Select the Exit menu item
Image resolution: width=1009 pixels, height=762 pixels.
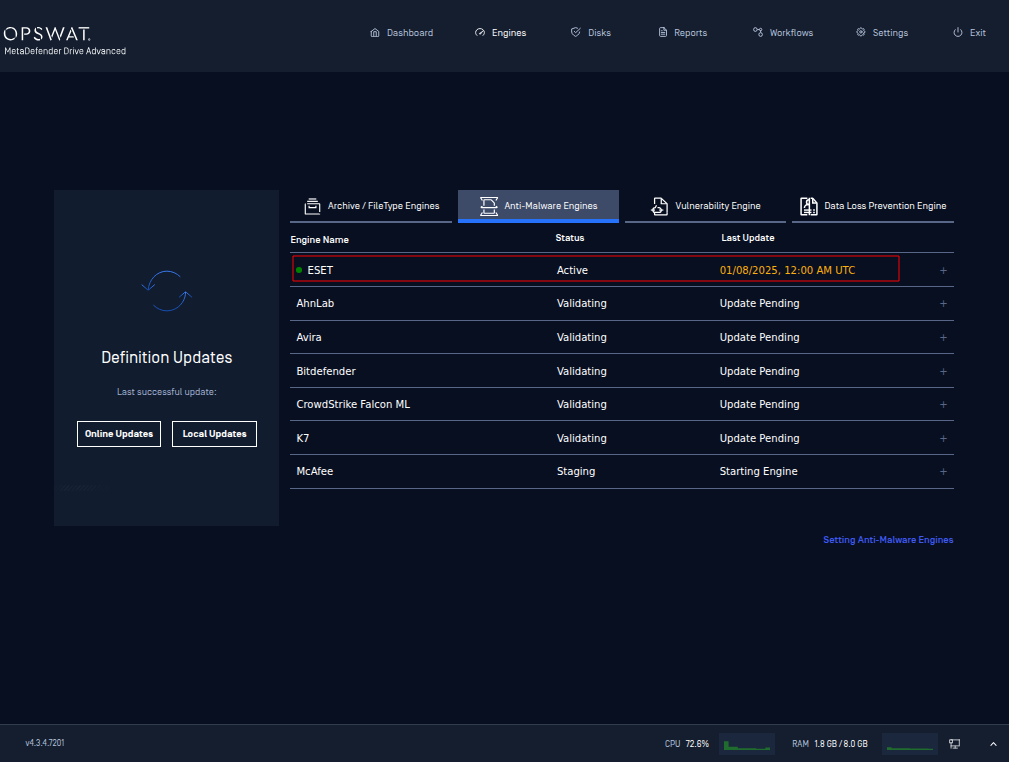click(x=969, y=33)
